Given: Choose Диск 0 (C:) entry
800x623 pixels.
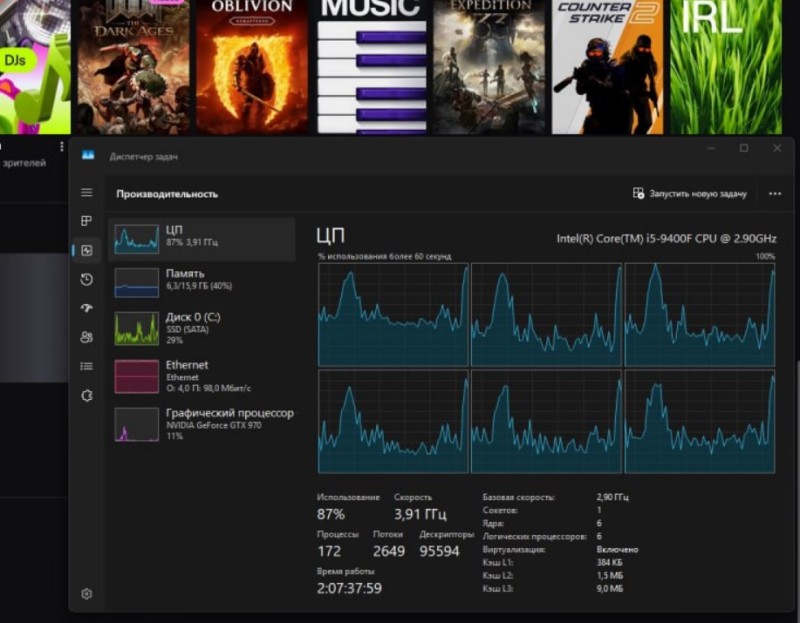Looking at the screenshot, I should tap(203, 327).
